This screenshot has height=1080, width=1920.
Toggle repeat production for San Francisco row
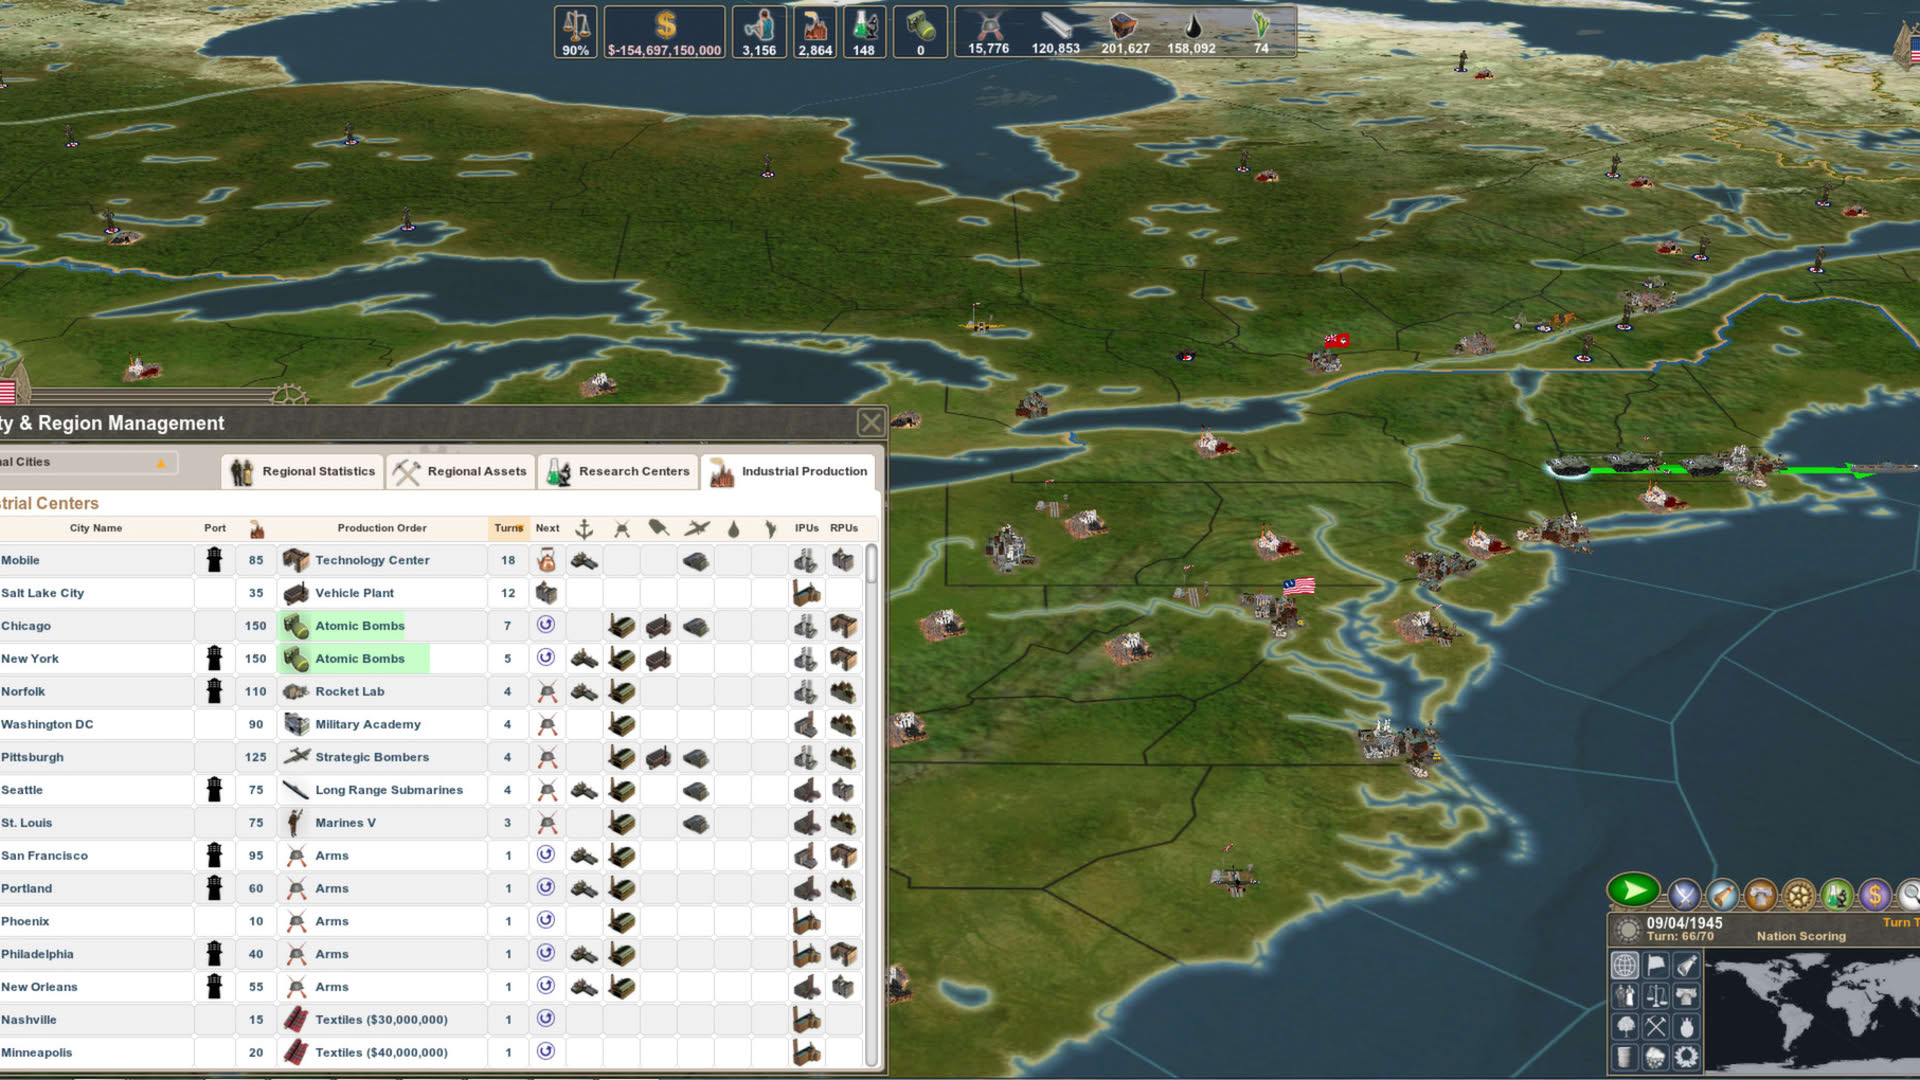pos(546,855)
